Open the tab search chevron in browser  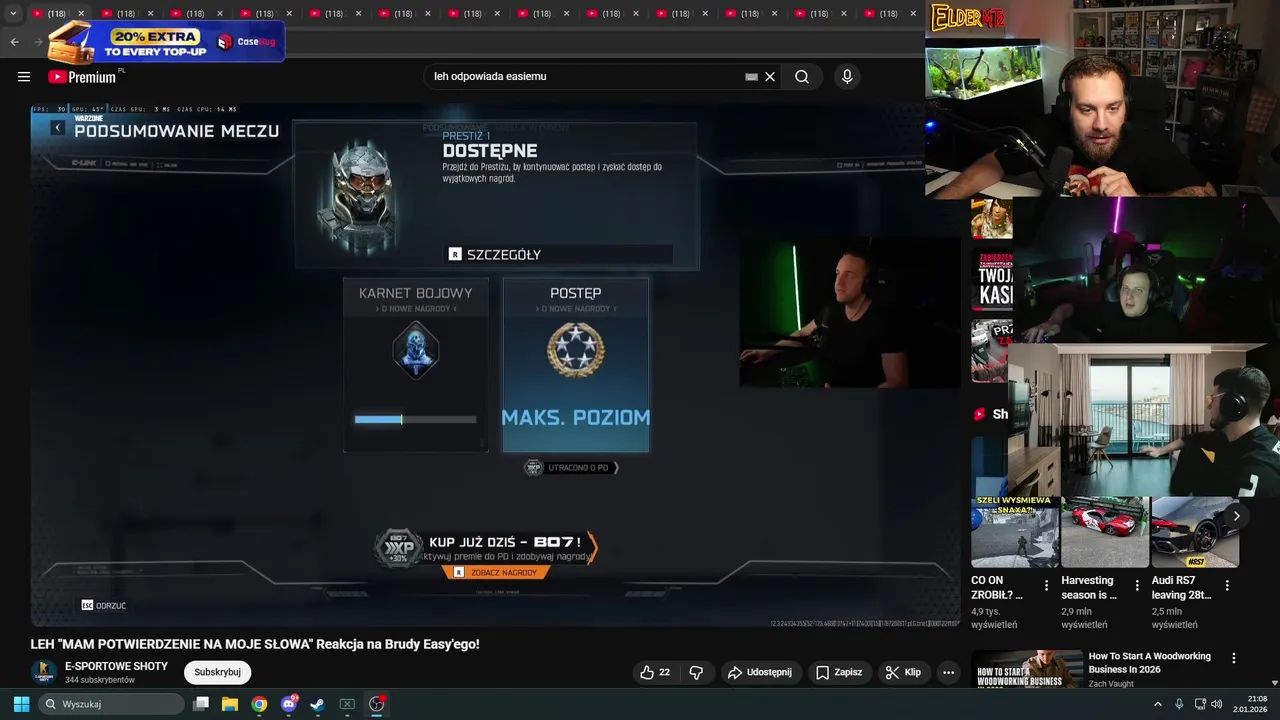[x=13, y=14]
